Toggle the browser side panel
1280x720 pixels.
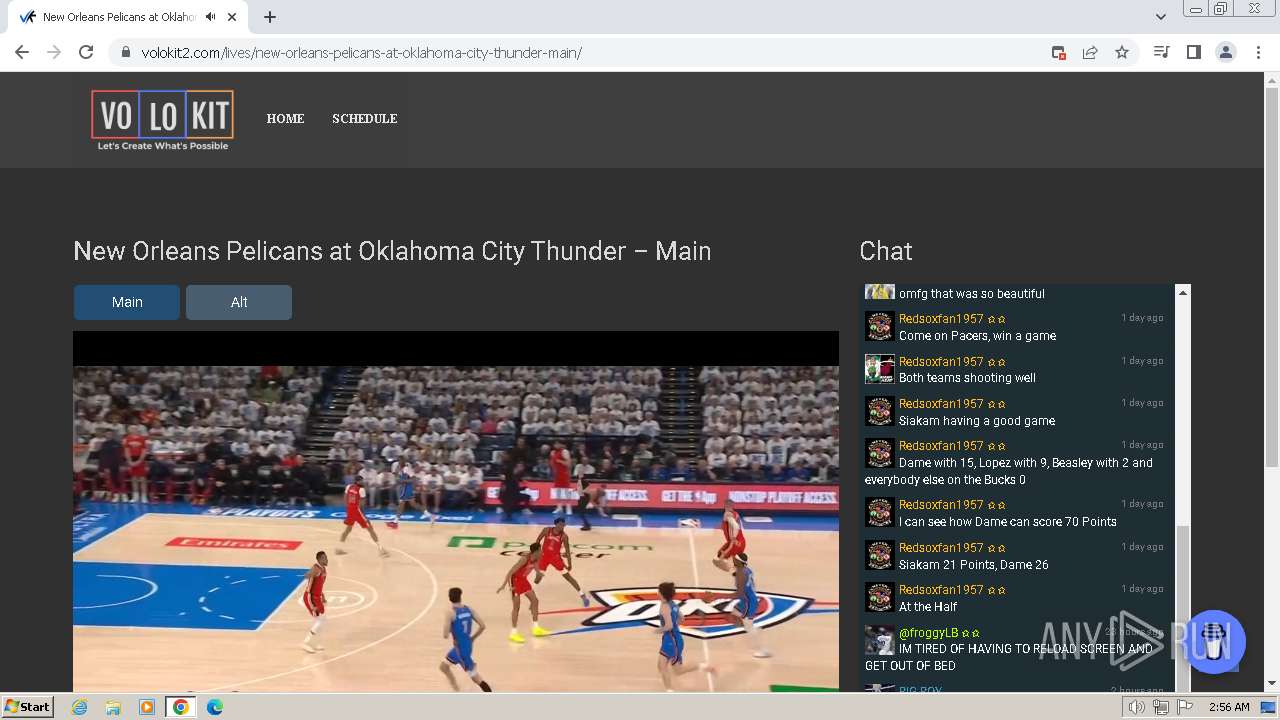(1193, 52)
